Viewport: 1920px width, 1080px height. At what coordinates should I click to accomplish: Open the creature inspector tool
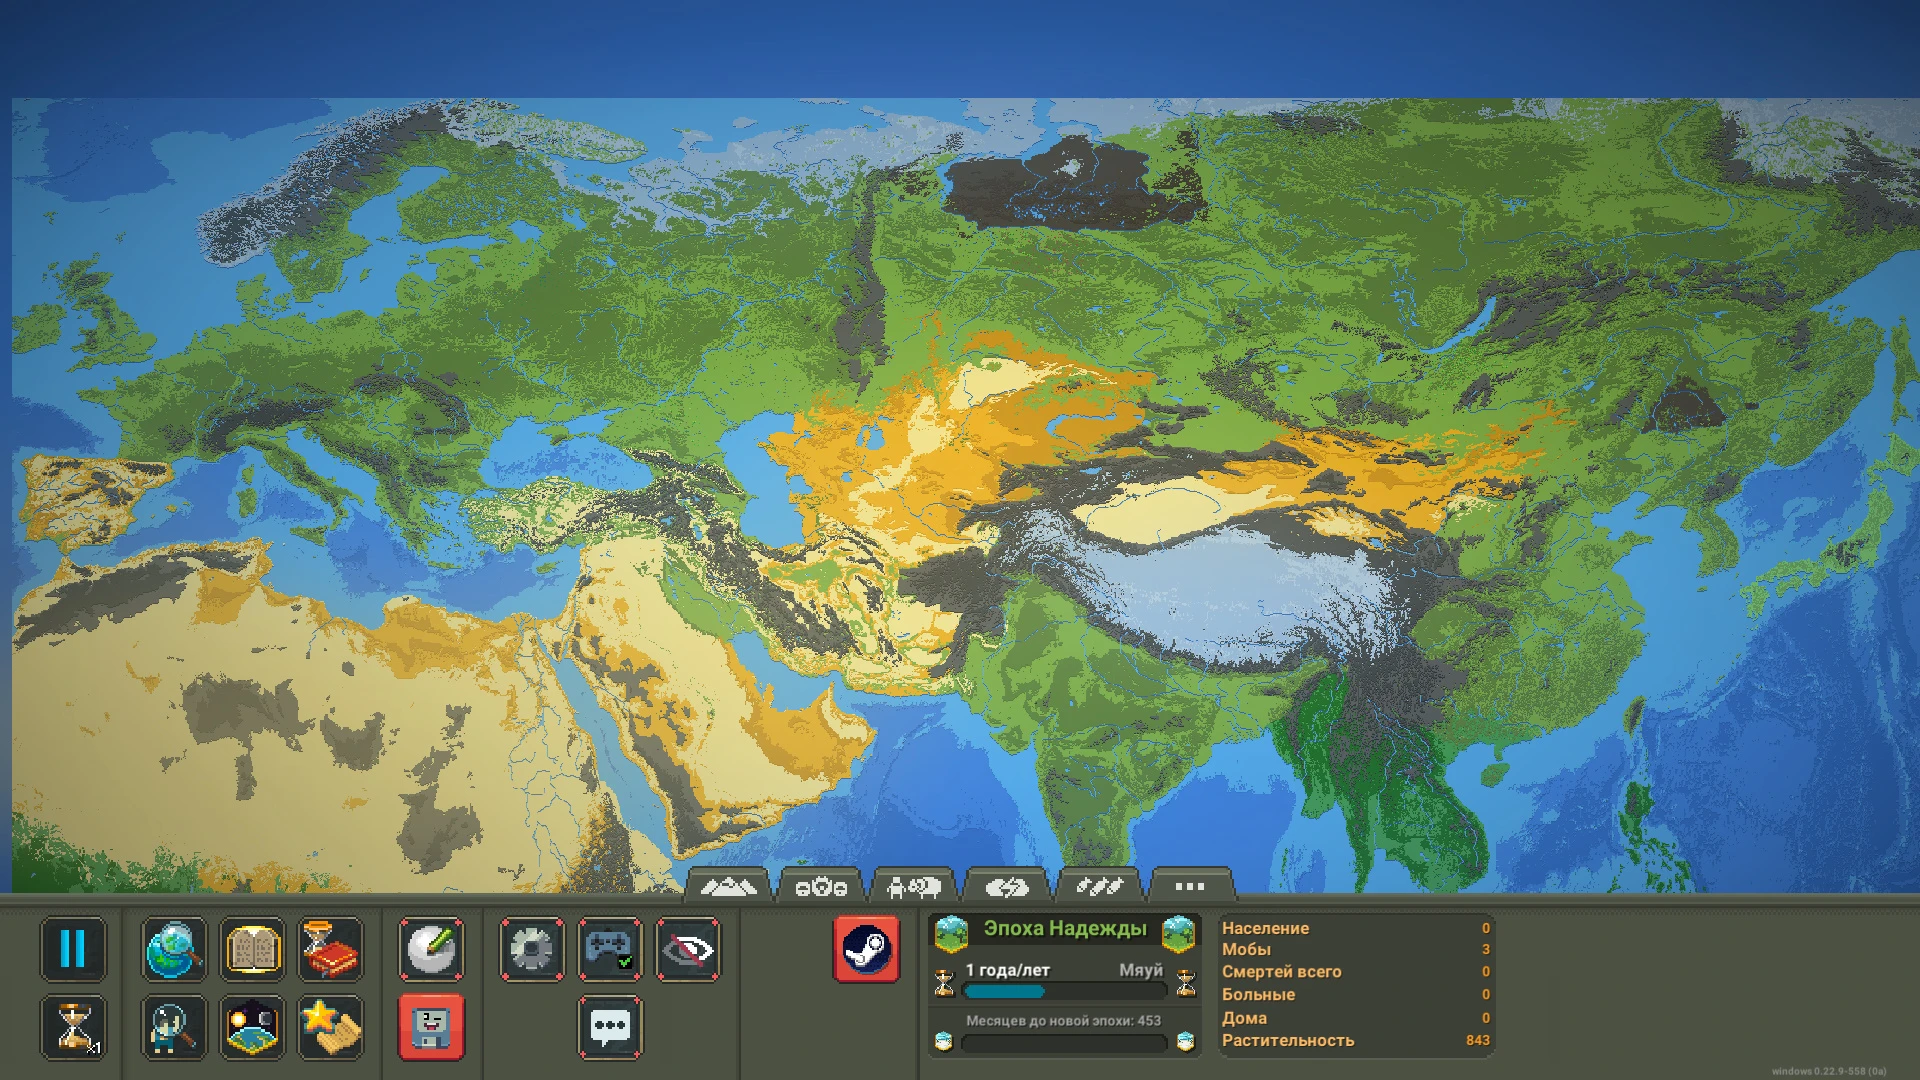[174, 1028]
